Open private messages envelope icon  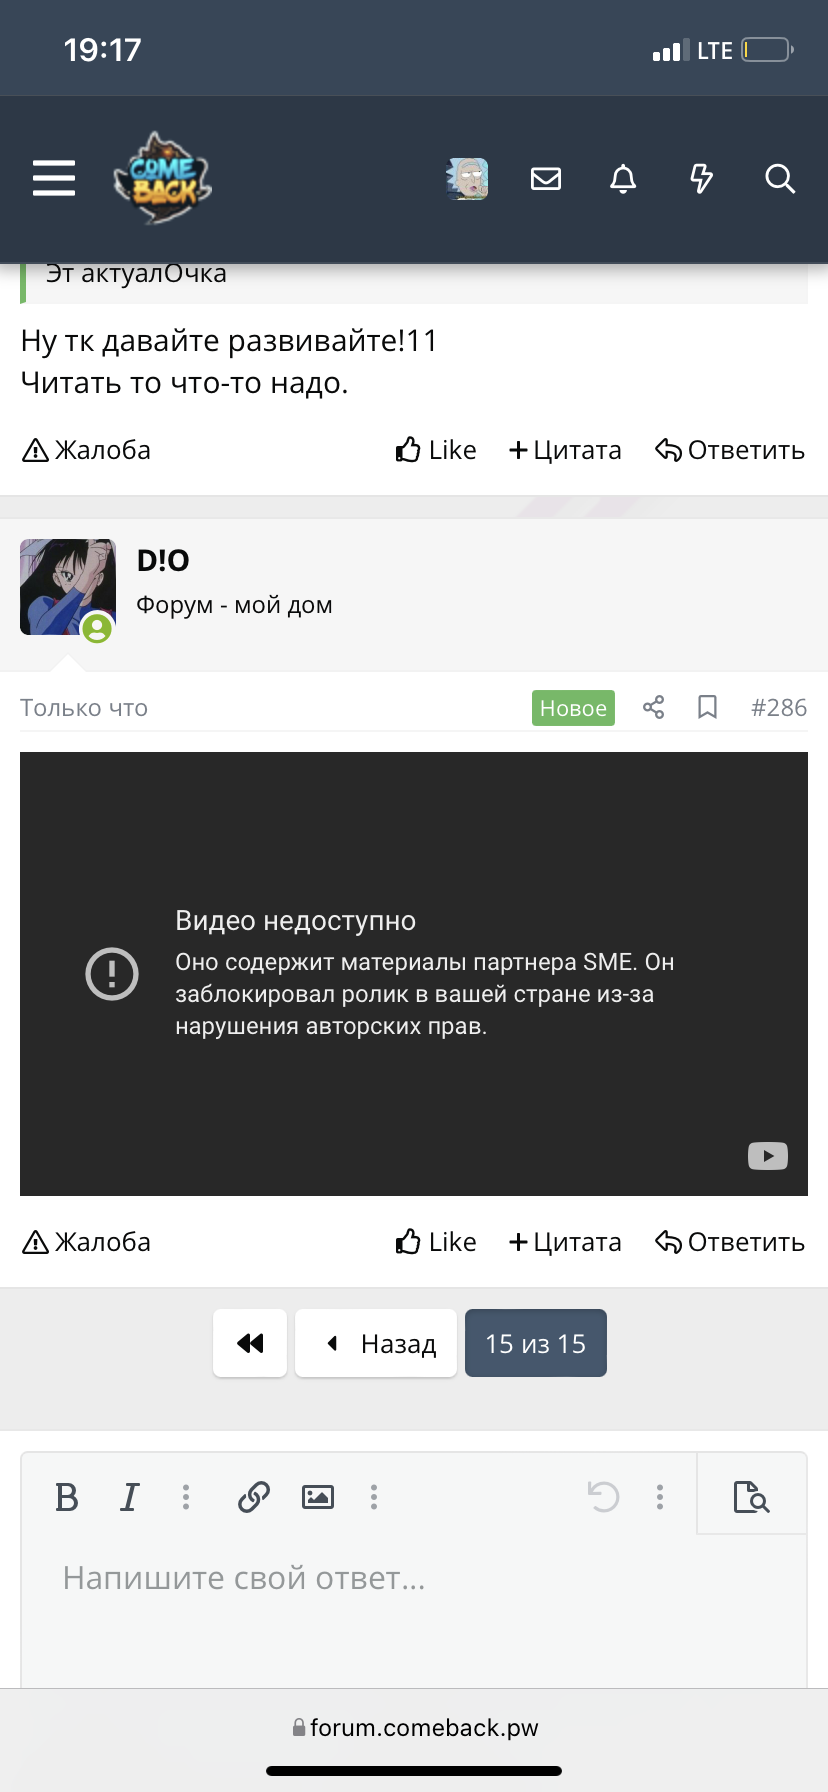546,179
